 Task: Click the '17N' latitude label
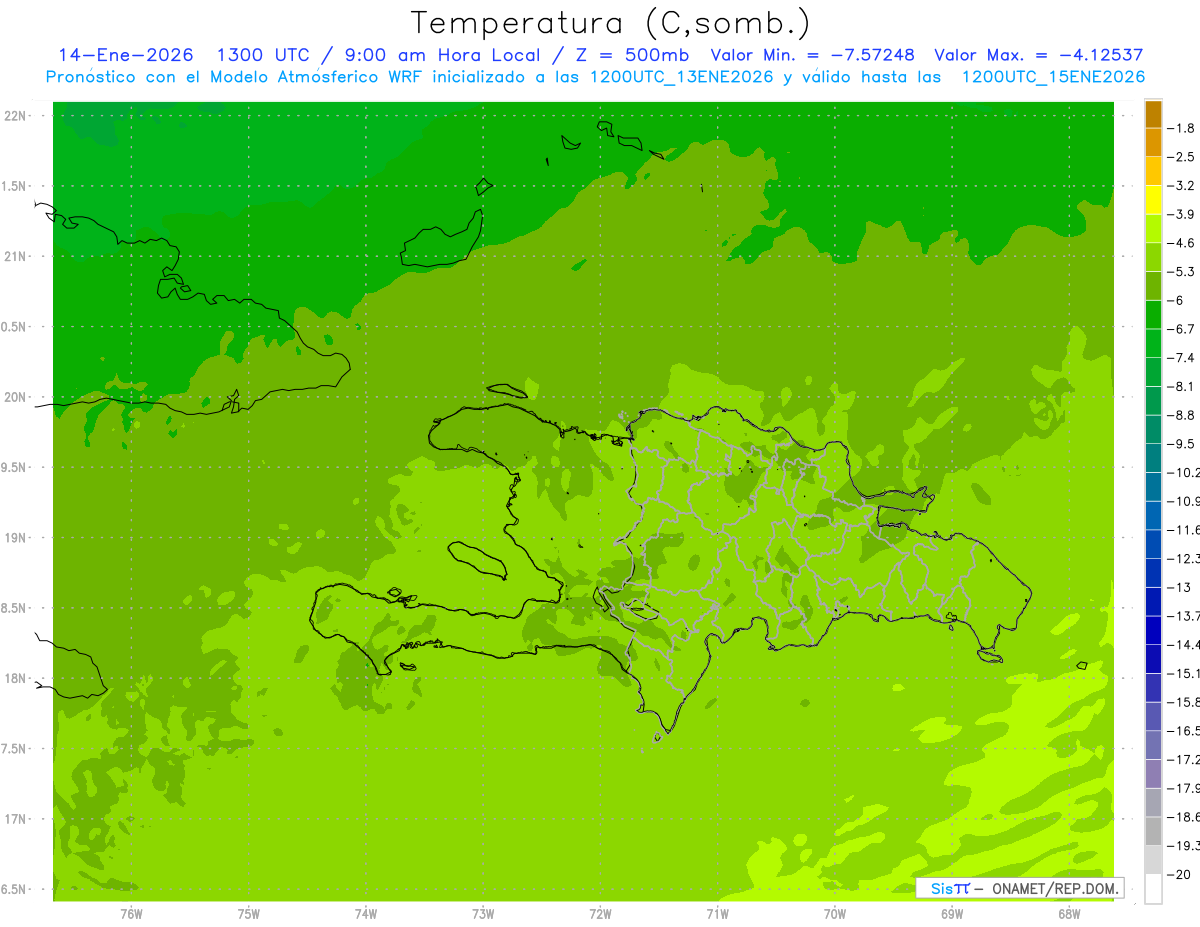coord(16,819)
